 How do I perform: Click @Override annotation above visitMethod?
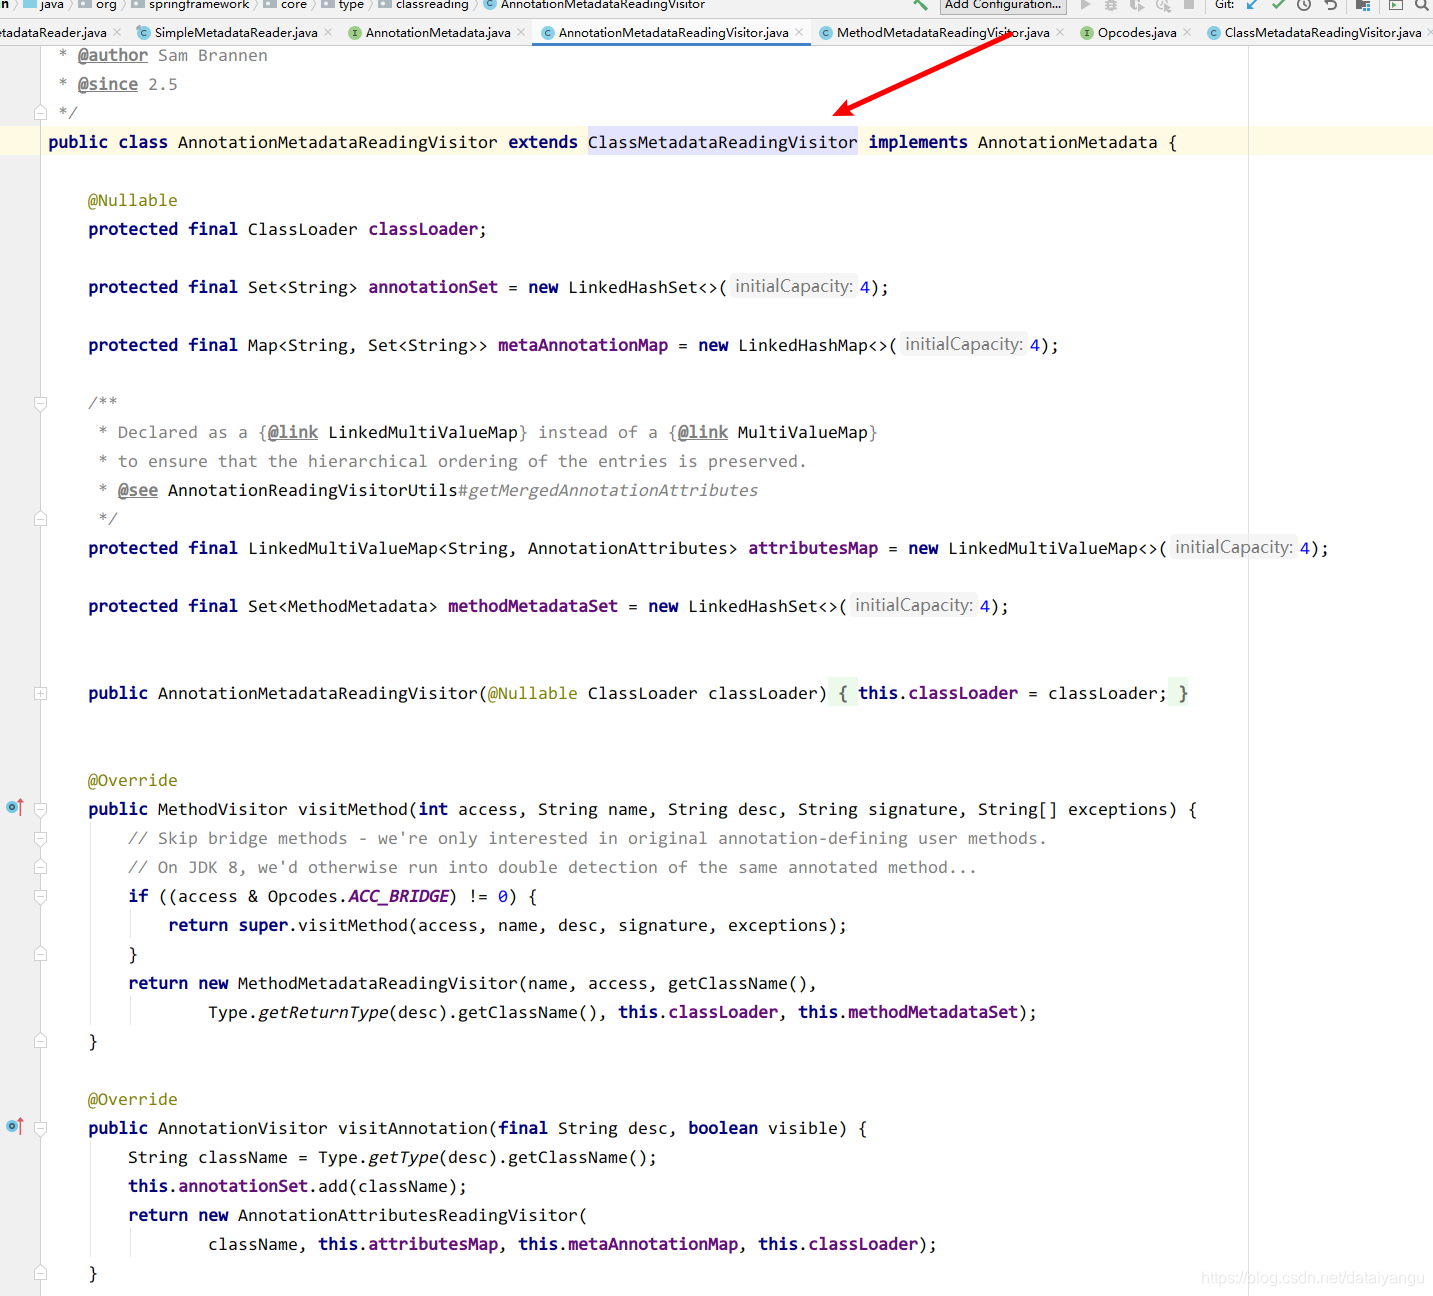point(133,780)
